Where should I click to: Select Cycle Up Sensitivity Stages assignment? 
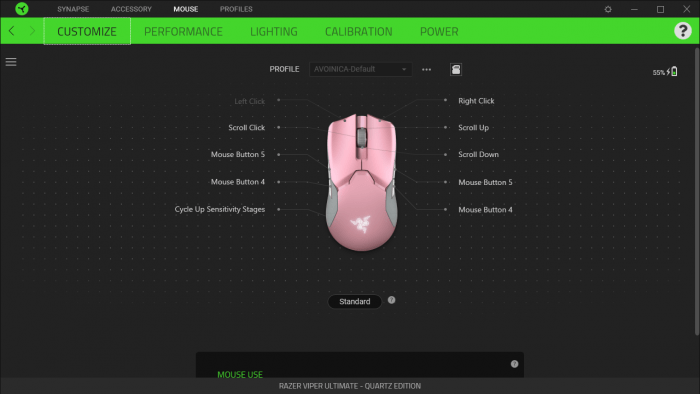(x=220, y=209)
